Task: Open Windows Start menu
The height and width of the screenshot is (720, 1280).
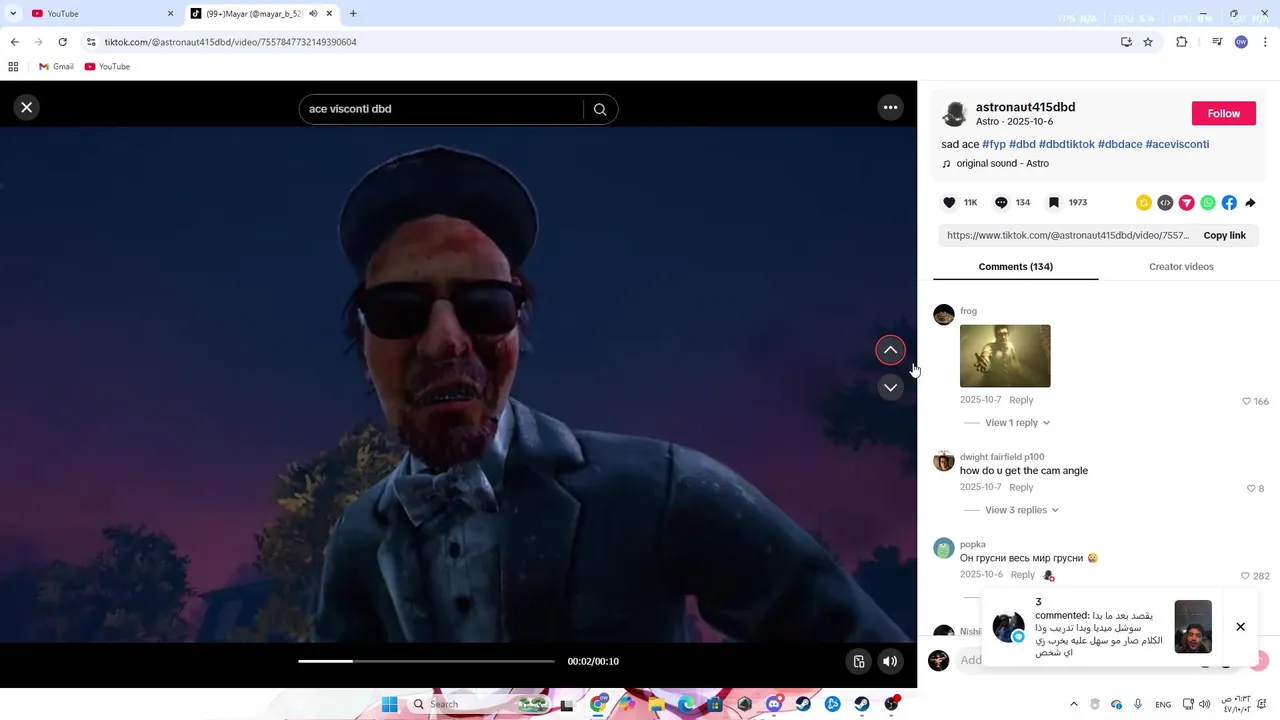Action: pyautogui.click(x=390, y=704)
